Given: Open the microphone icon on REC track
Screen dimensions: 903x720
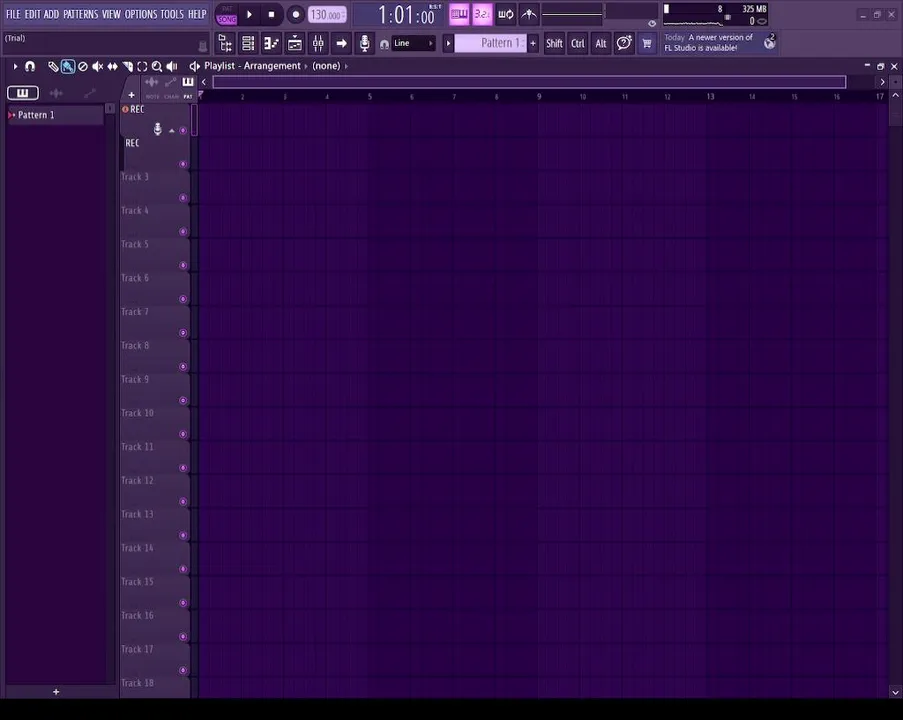Looking at the screenshot, I should 157,129.
